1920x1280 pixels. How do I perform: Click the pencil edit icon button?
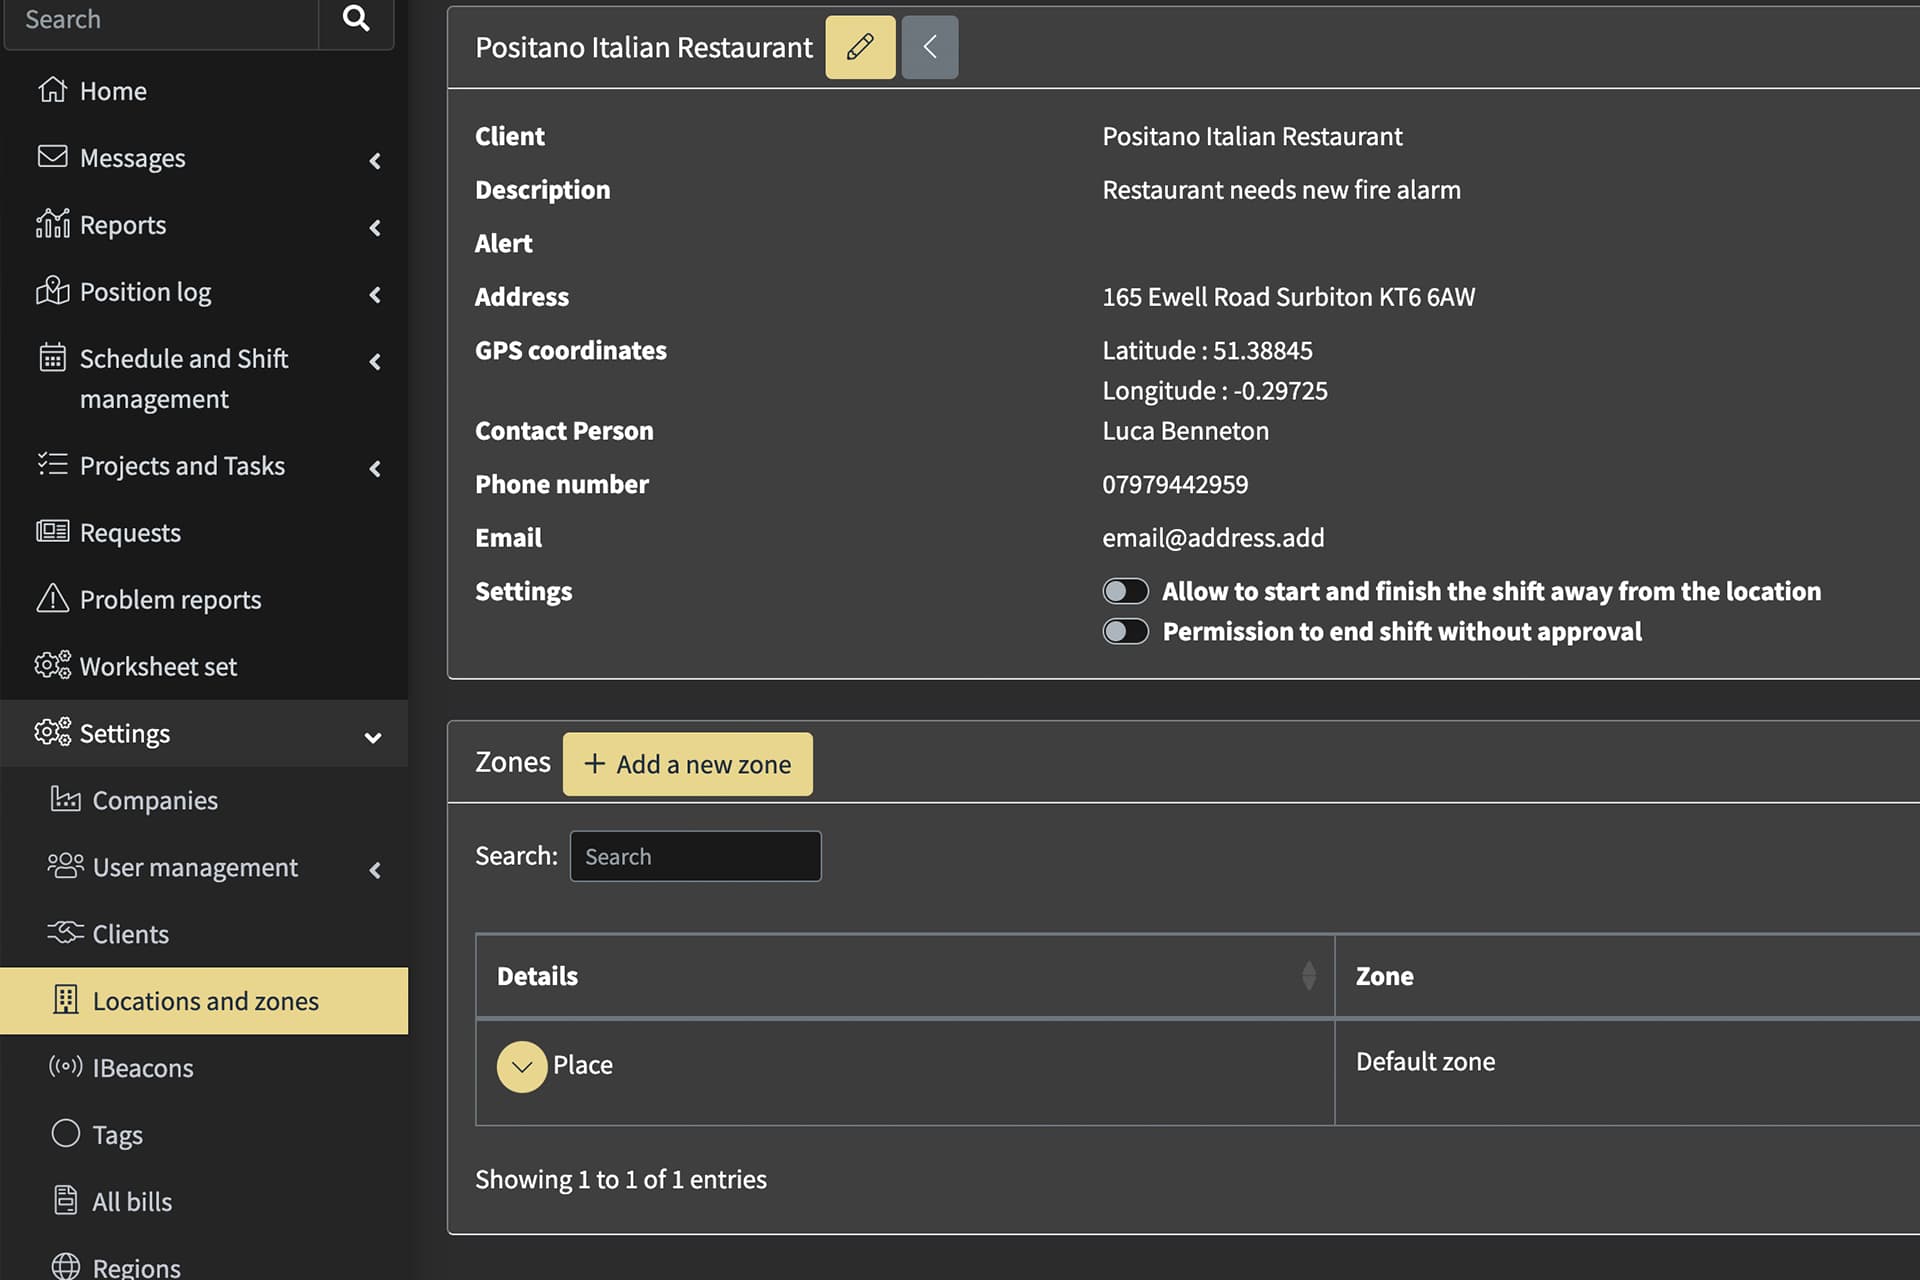click(x=859, y=47)
